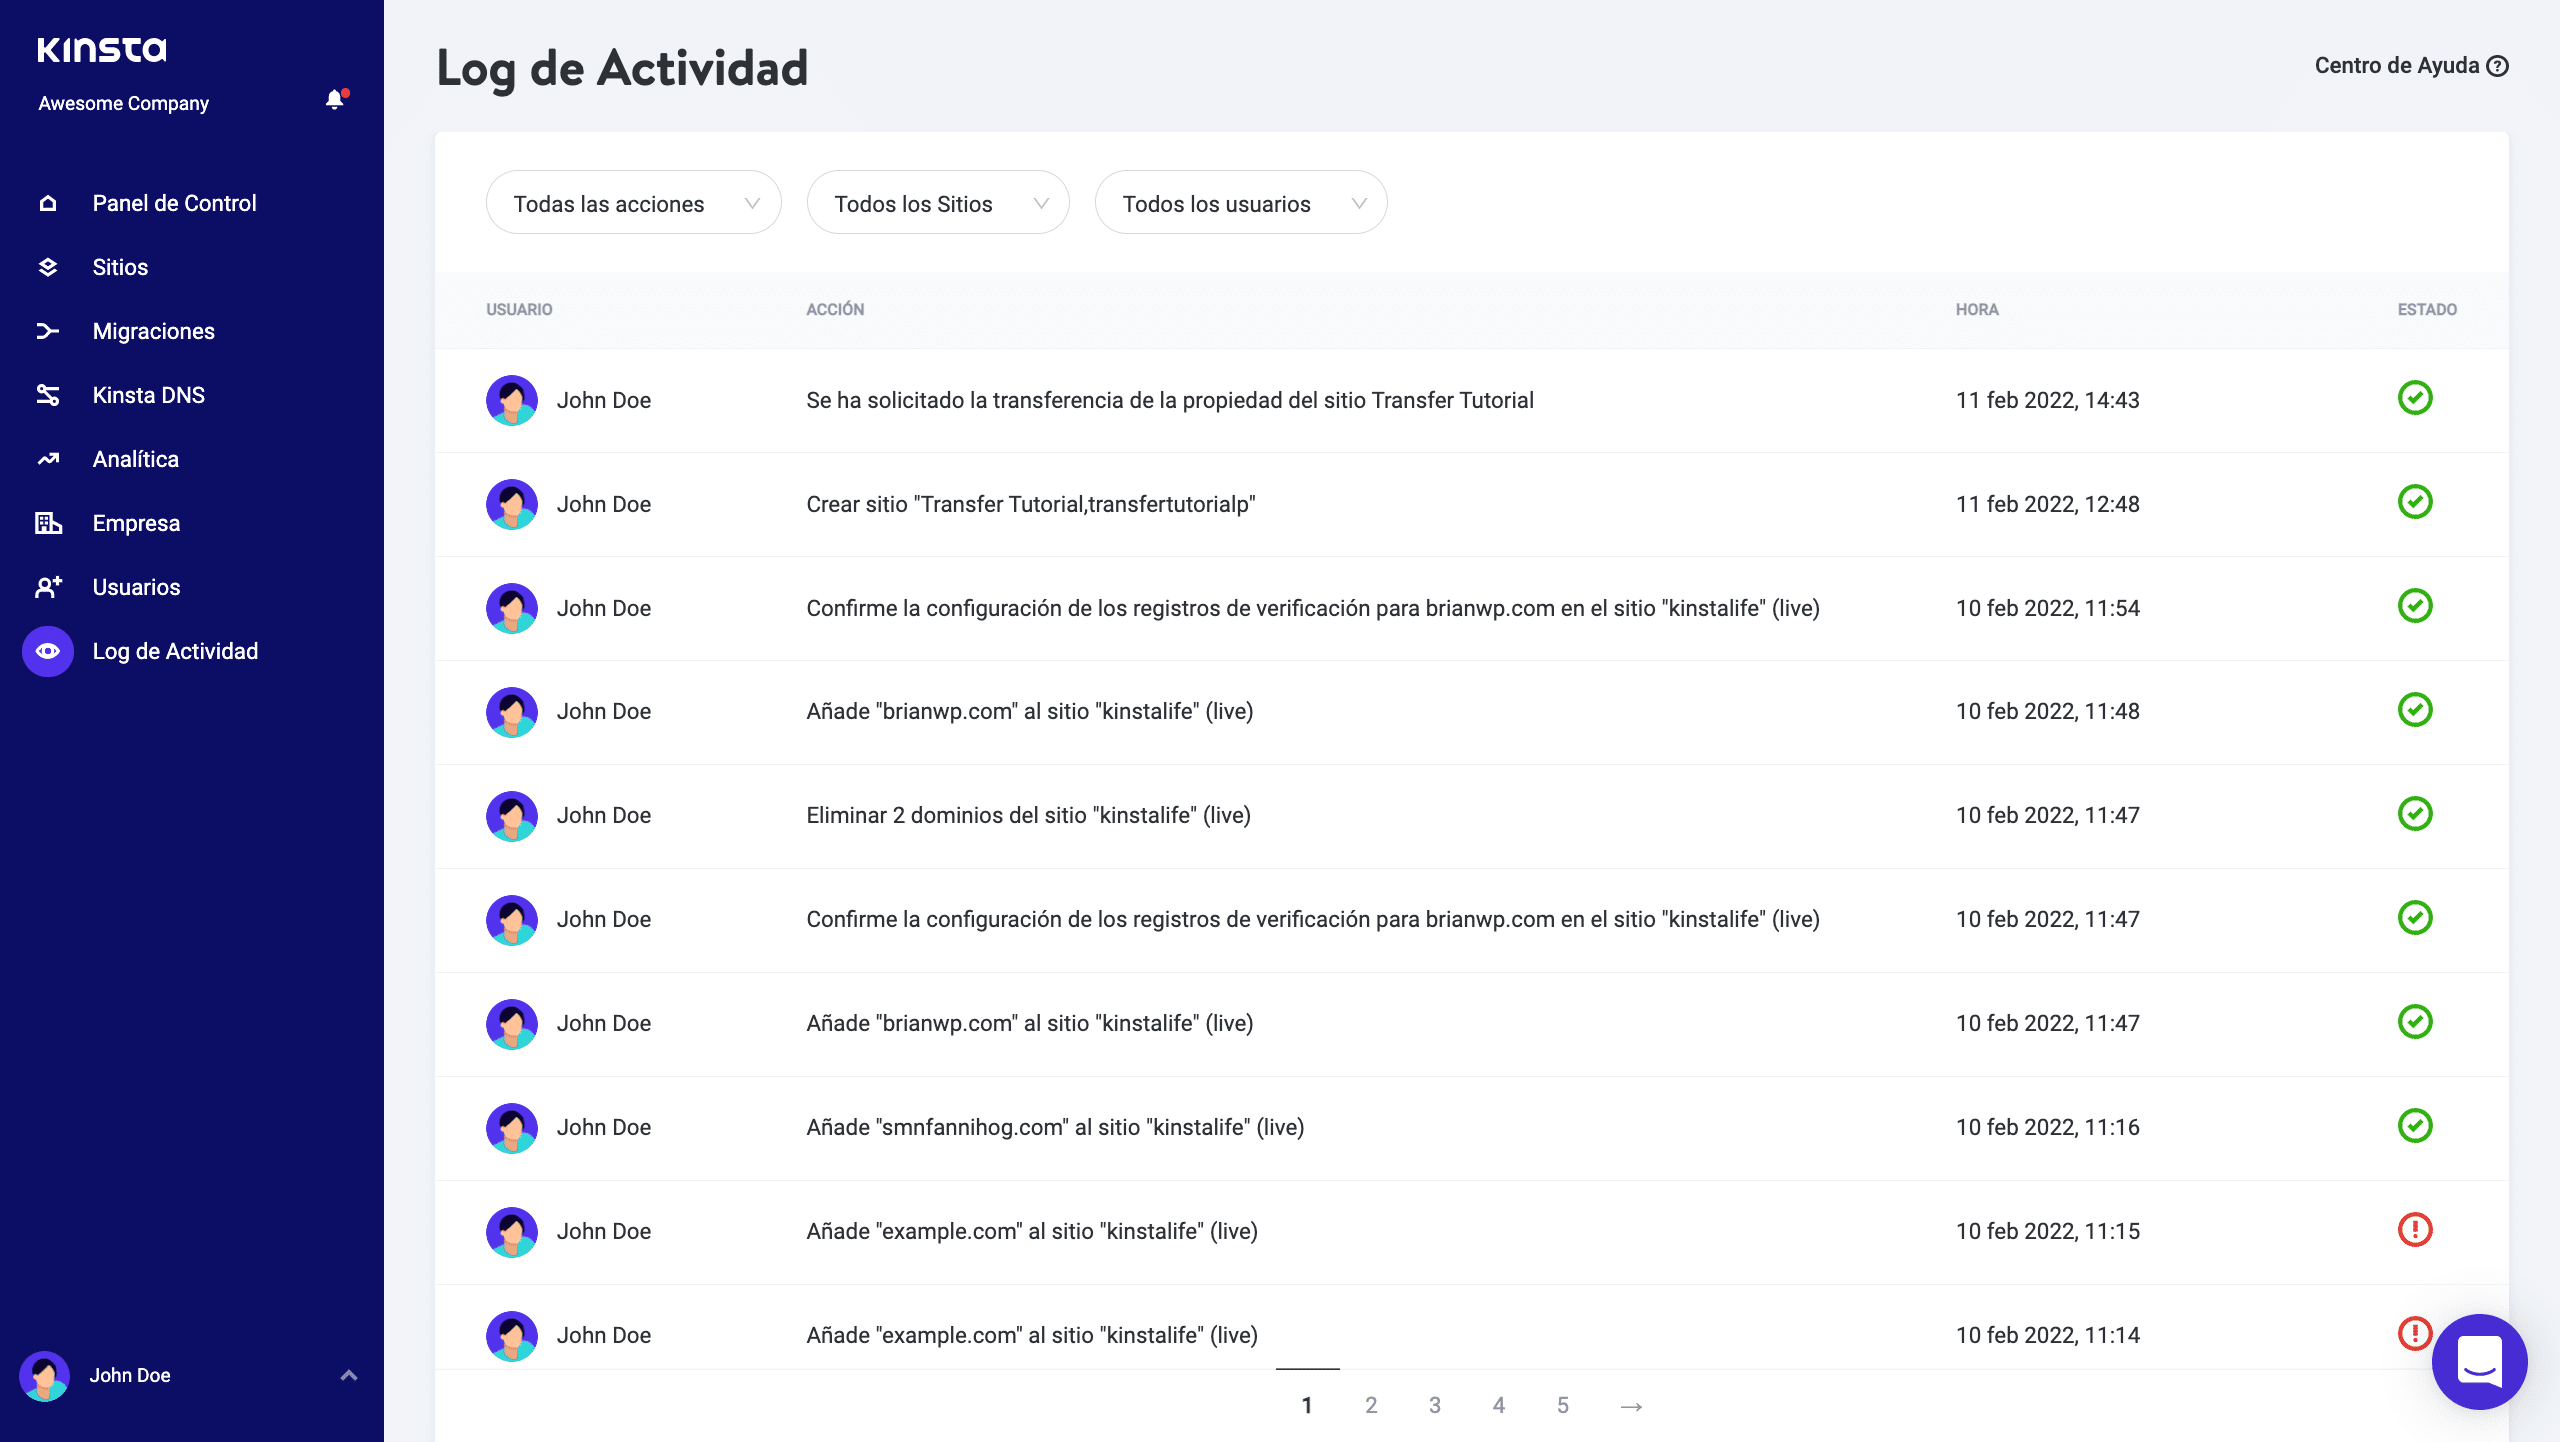Image resolution: width=2560 pixels, height=1442 pixels.
Task: Click the Empresa building icon
Action: pyautogui.click(x=48, y=524)
